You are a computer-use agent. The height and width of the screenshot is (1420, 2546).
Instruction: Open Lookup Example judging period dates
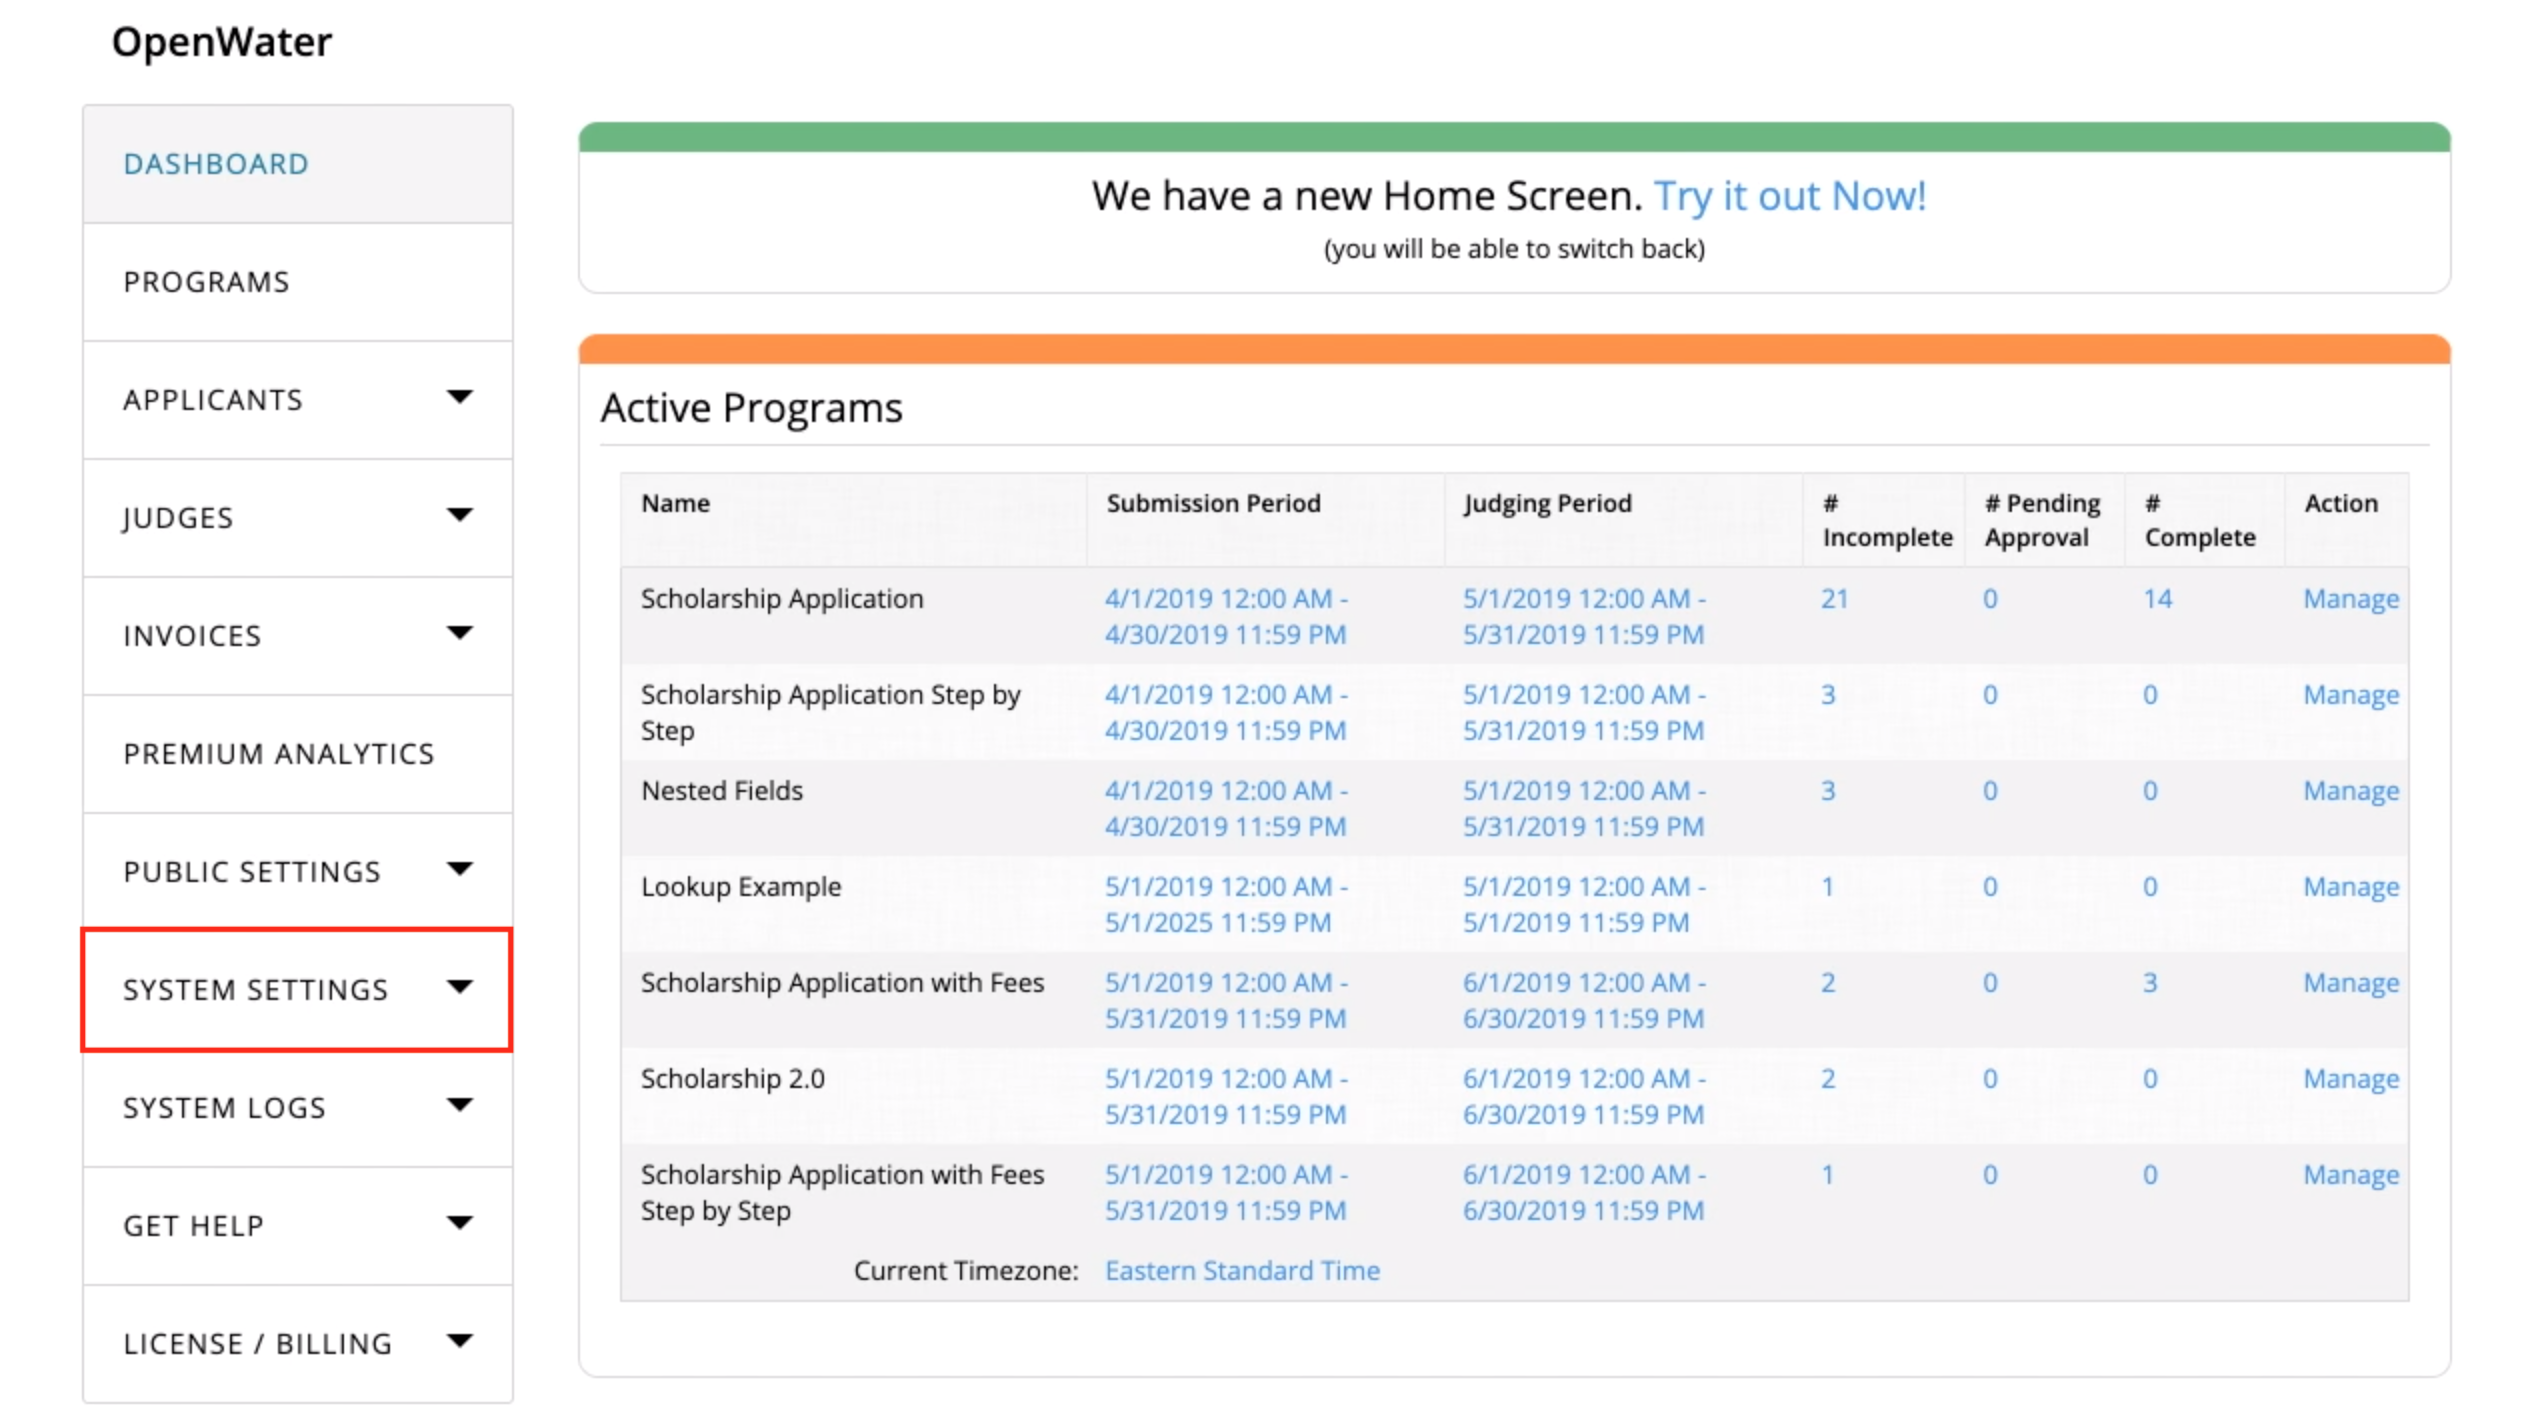point(1584,905)
